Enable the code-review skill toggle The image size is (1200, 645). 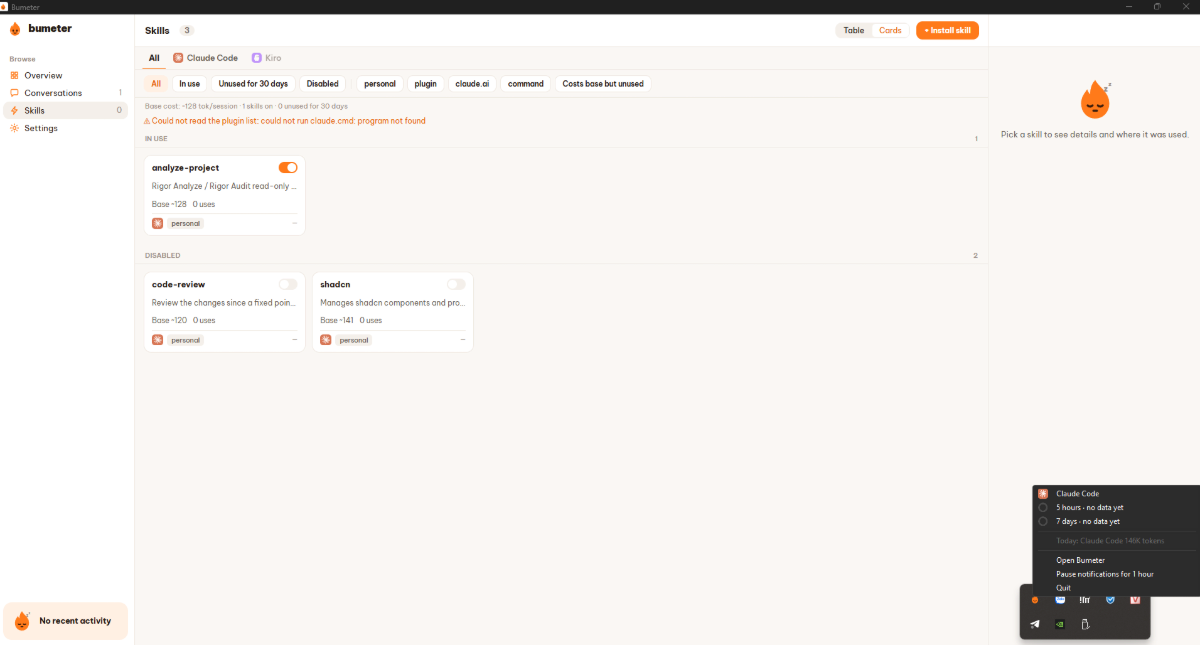(288, 284)
